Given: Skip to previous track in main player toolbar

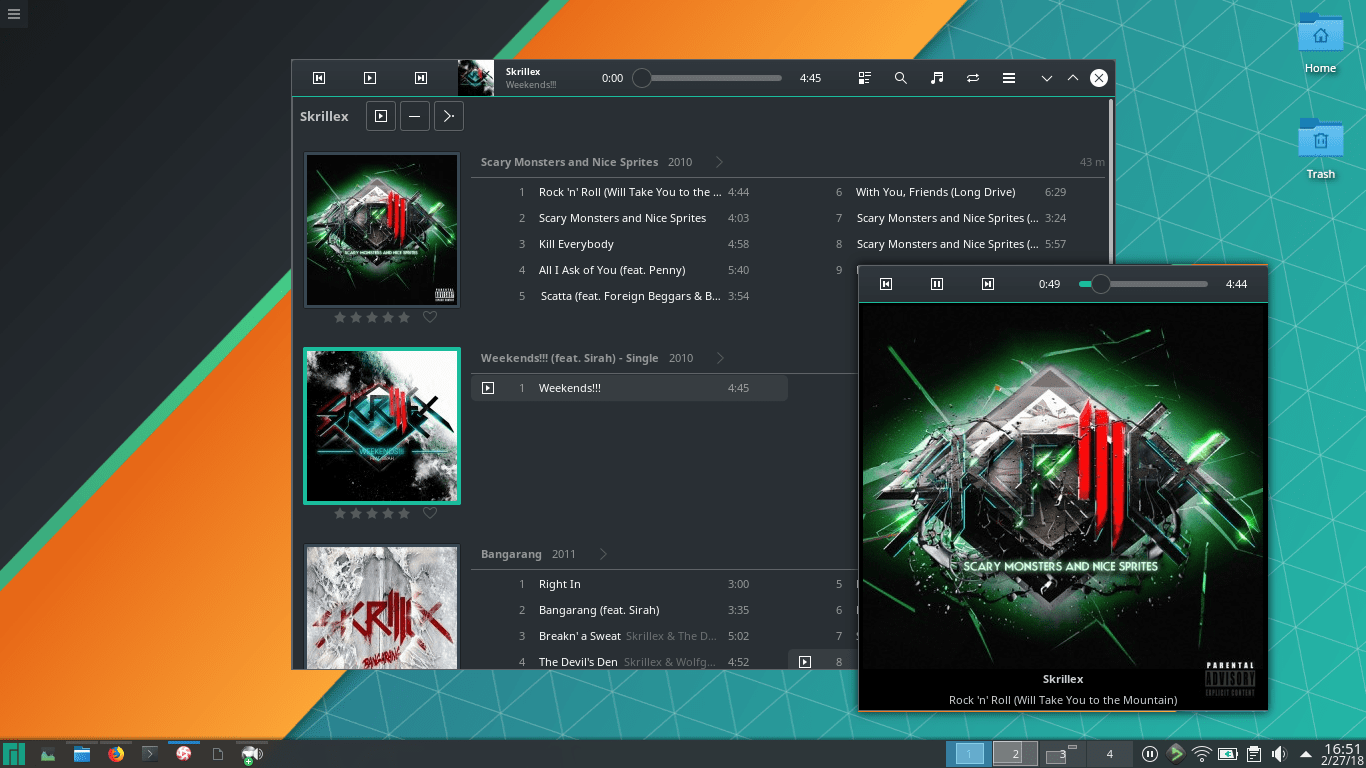Looking at the screenshot, I should [319, 78].
